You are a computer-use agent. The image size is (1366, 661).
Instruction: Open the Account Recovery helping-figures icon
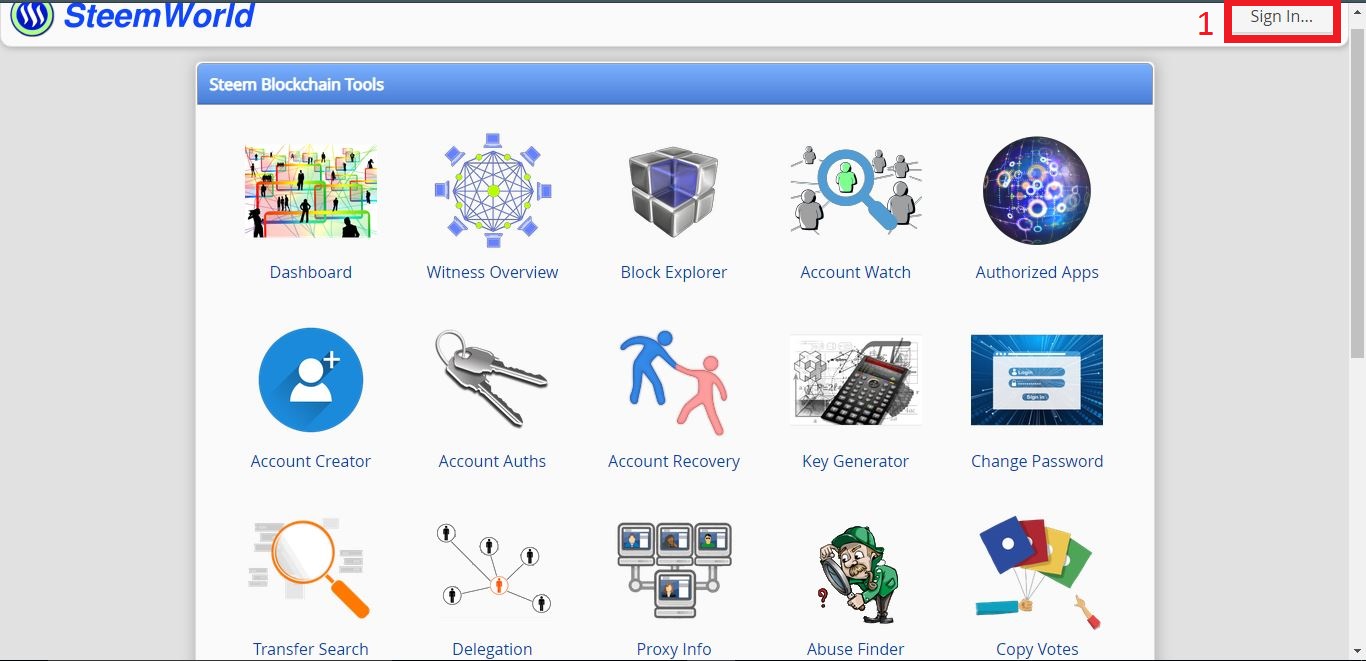tap(673, 382)
